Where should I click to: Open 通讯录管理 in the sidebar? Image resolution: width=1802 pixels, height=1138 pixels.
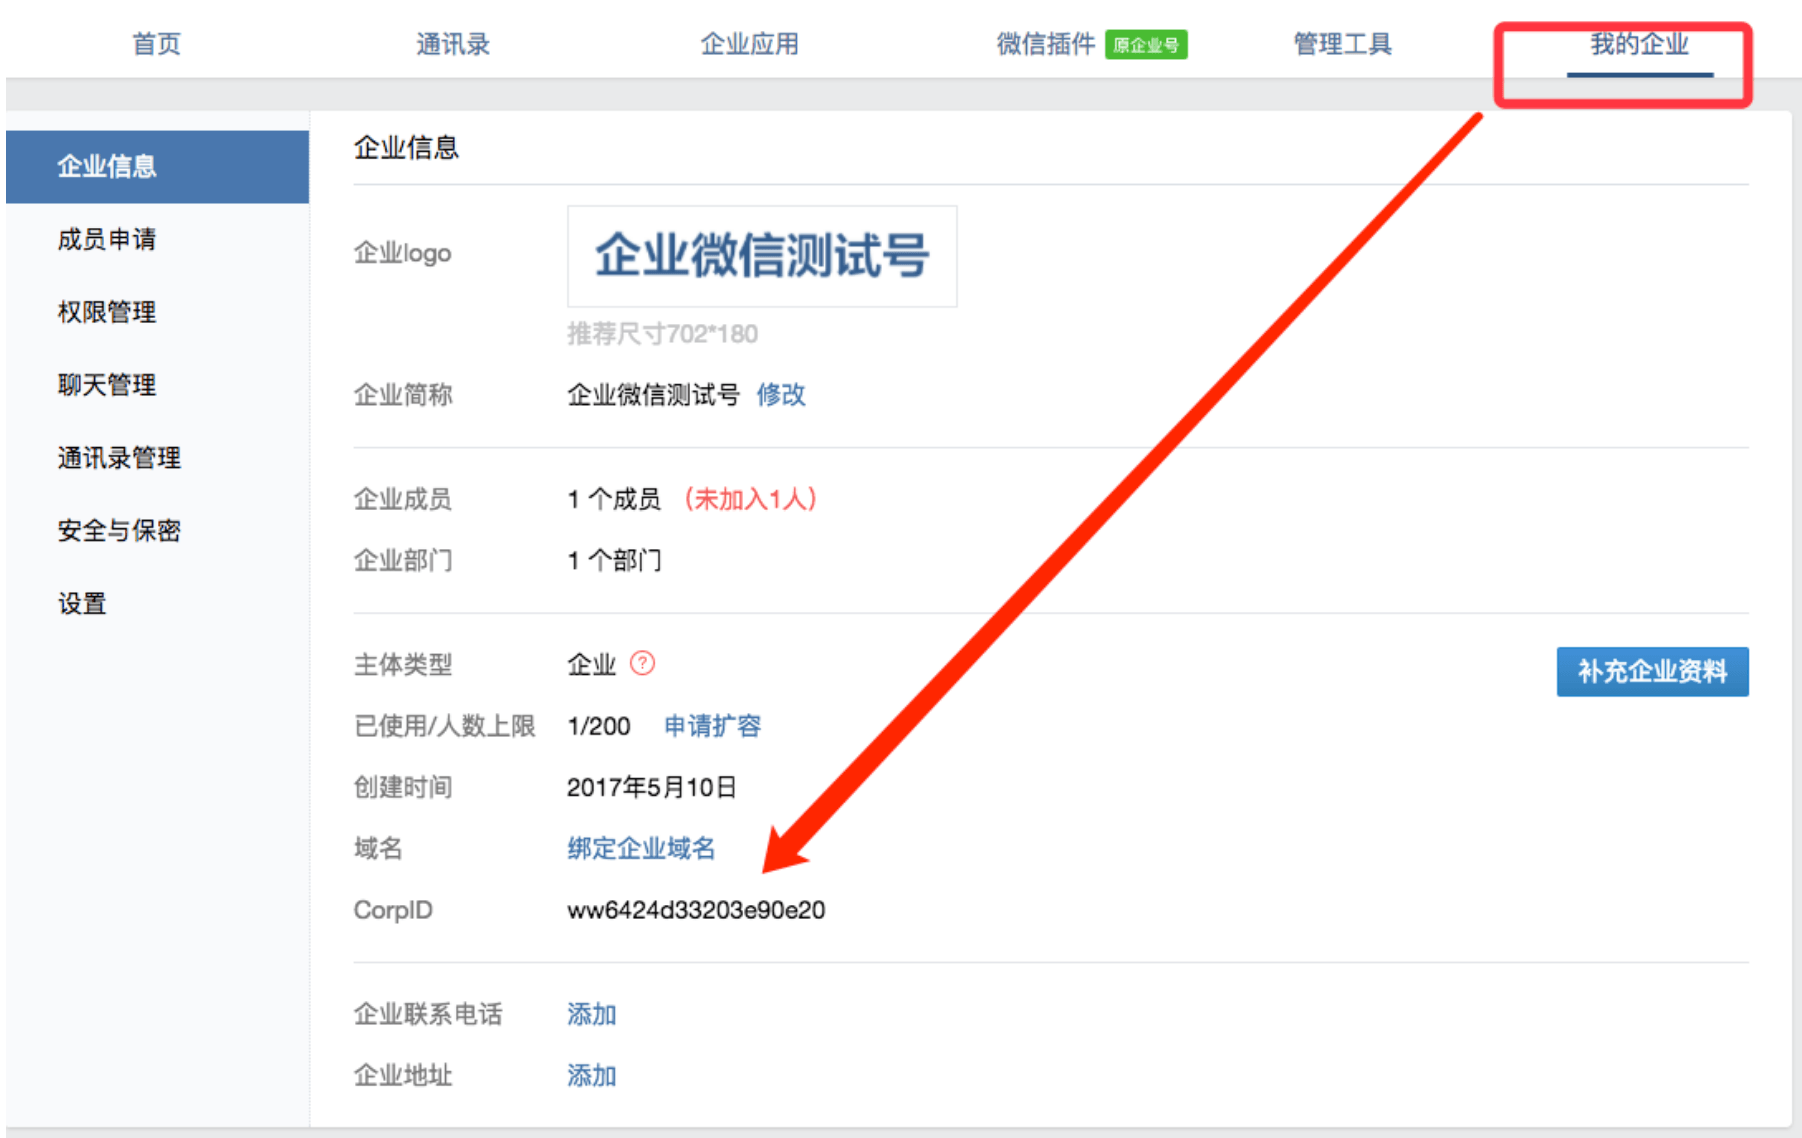click(119, 458)
